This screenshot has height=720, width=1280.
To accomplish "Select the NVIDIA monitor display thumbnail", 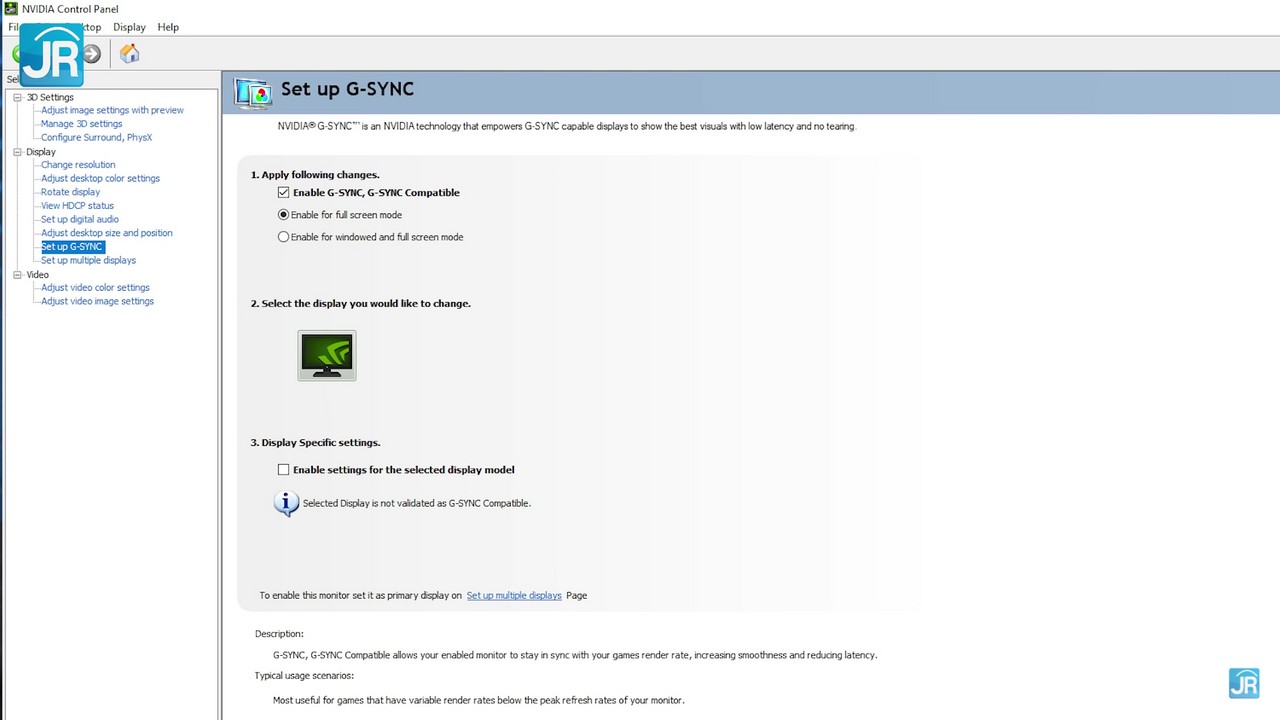I will [327, 356].
